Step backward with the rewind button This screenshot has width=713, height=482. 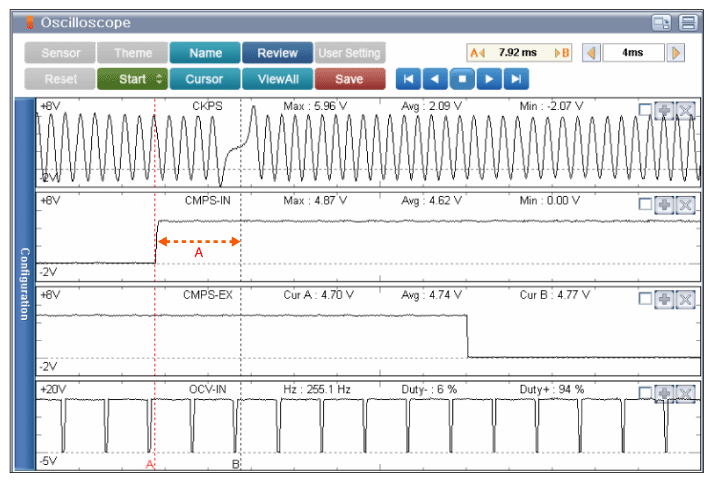435,79
